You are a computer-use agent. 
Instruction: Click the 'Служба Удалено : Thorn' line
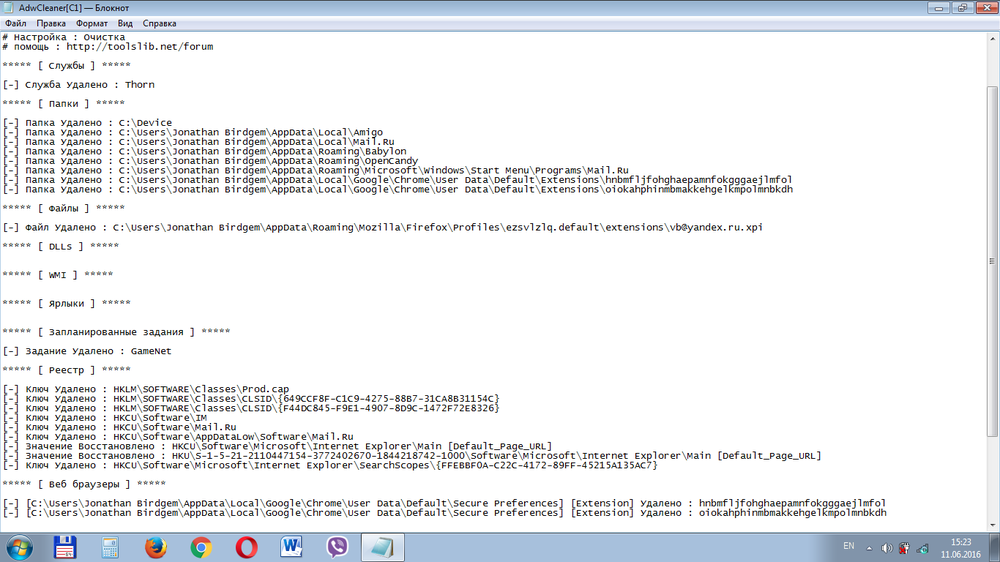(78, 85)
